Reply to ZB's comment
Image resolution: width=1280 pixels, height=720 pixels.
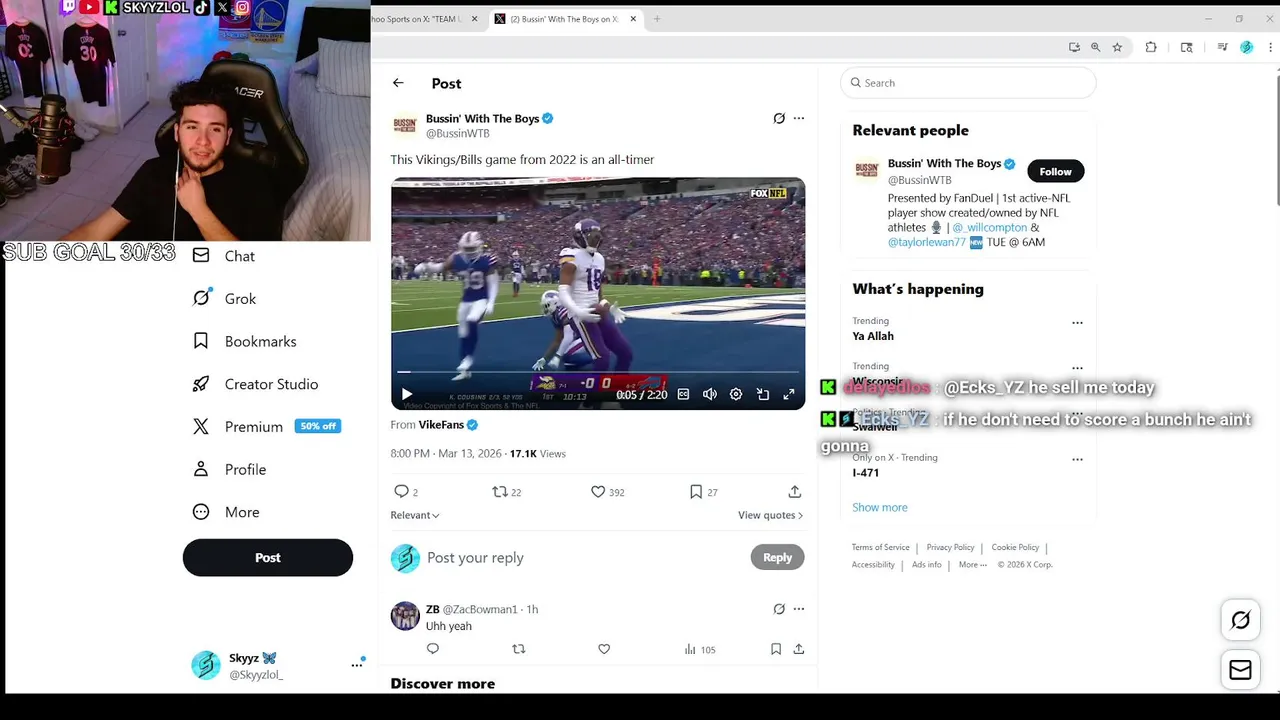coord(433,649)
